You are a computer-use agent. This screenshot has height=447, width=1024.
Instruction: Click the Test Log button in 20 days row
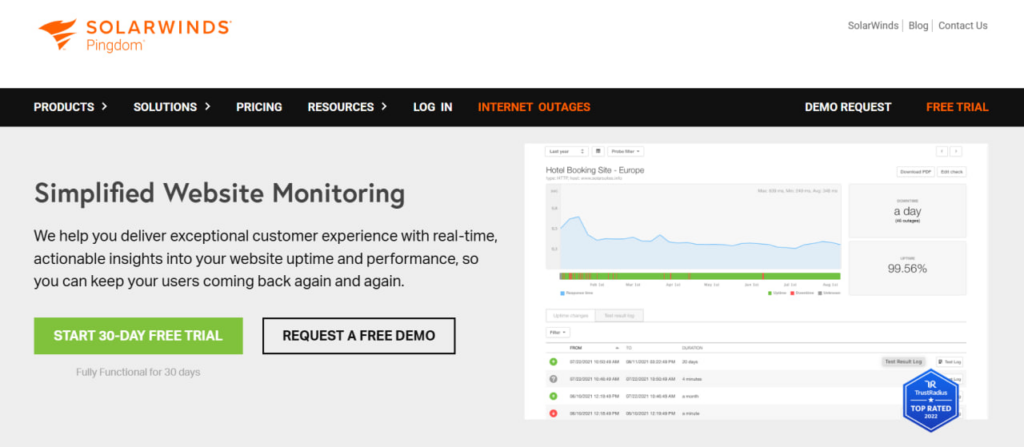pos(949,361)
